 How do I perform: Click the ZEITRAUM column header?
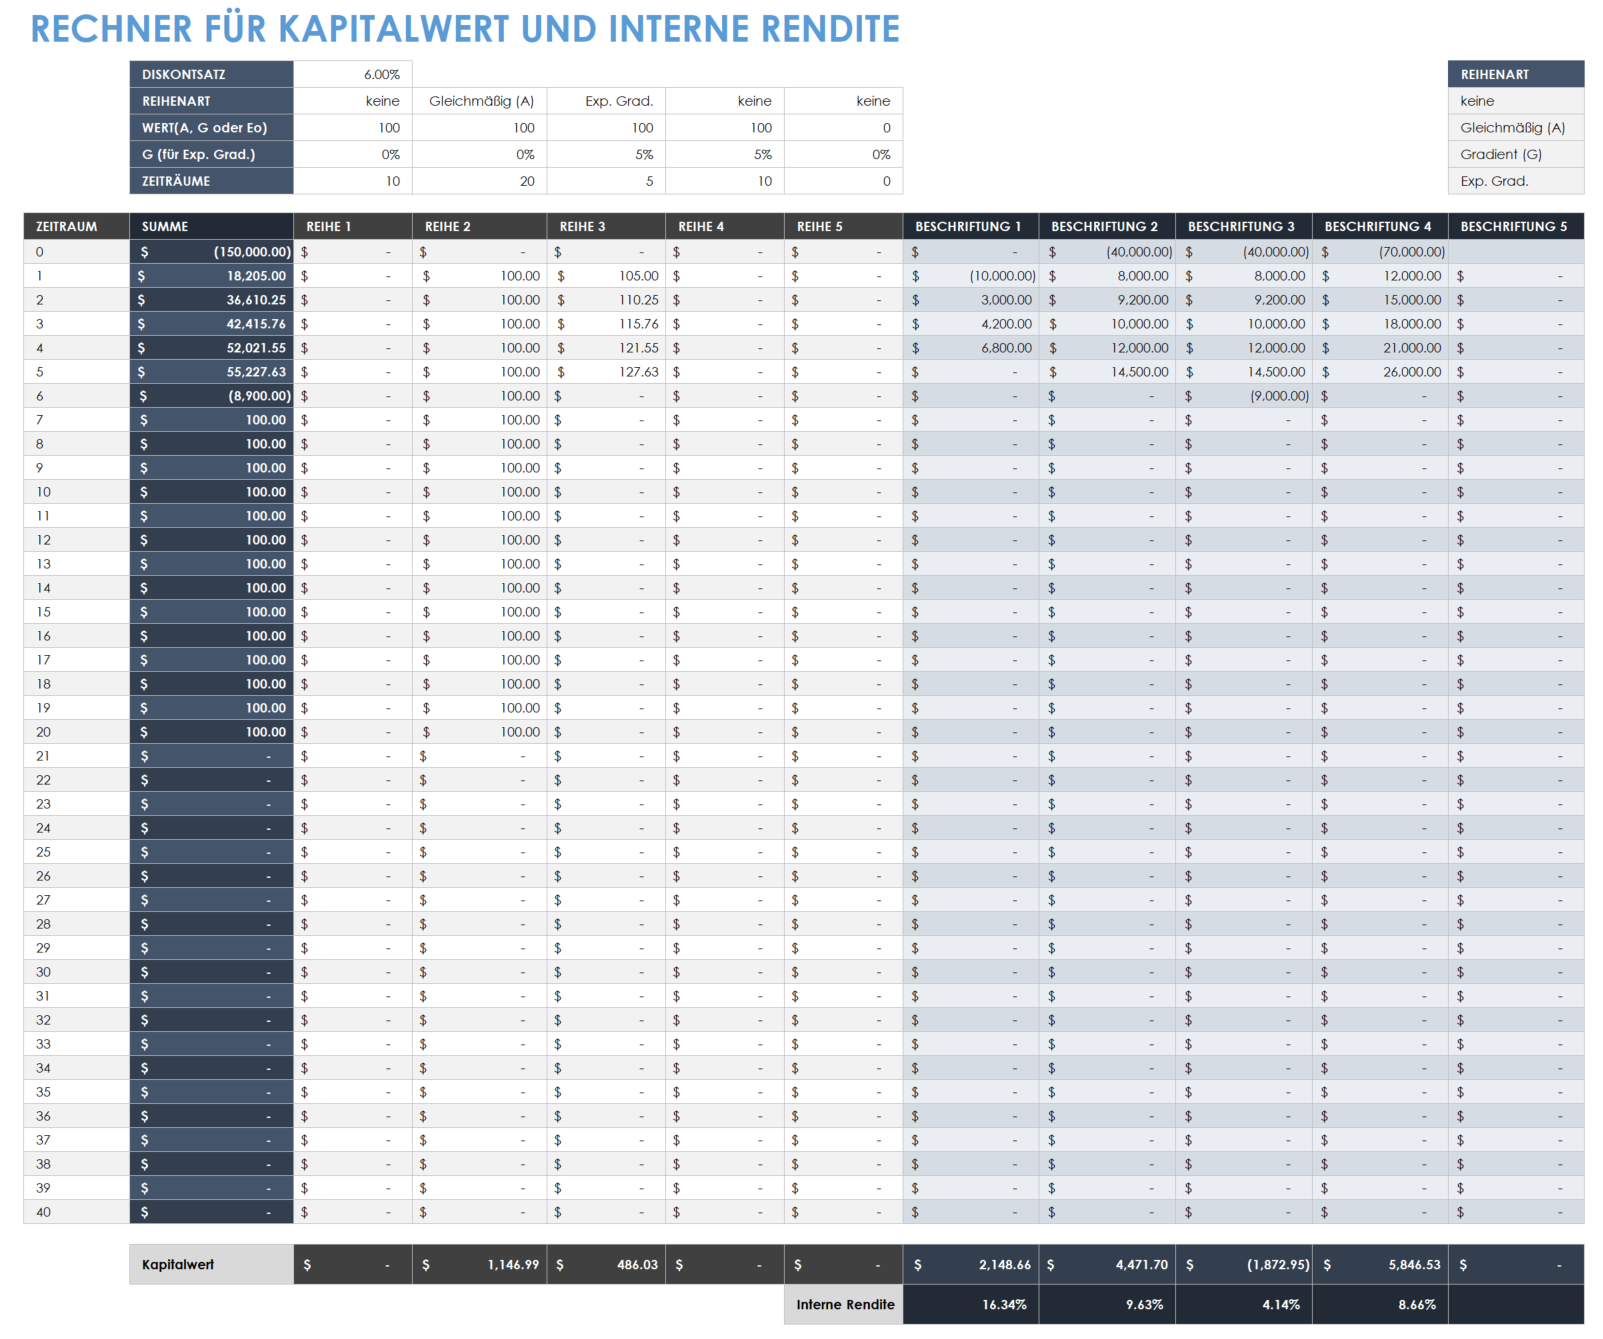point(77,226)
